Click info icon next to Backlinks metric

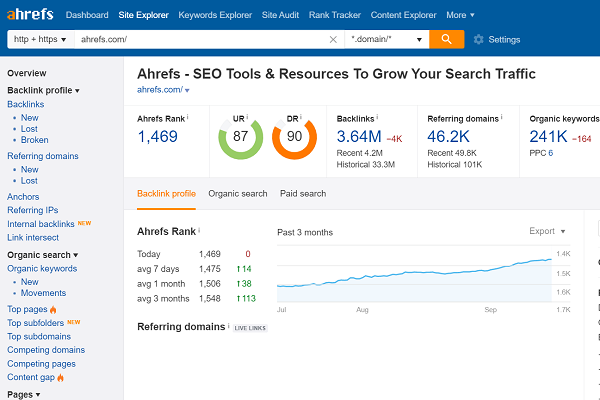[x=377, y=117]
